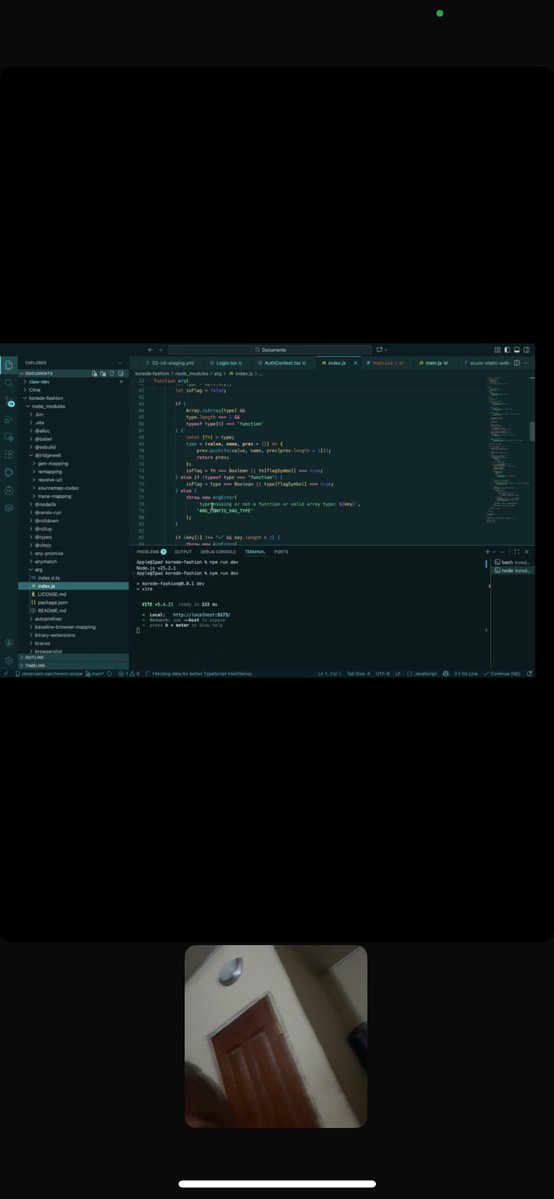Click New File icon in Documents header
The image size is (554, 1199).
(x=94, y=373)
